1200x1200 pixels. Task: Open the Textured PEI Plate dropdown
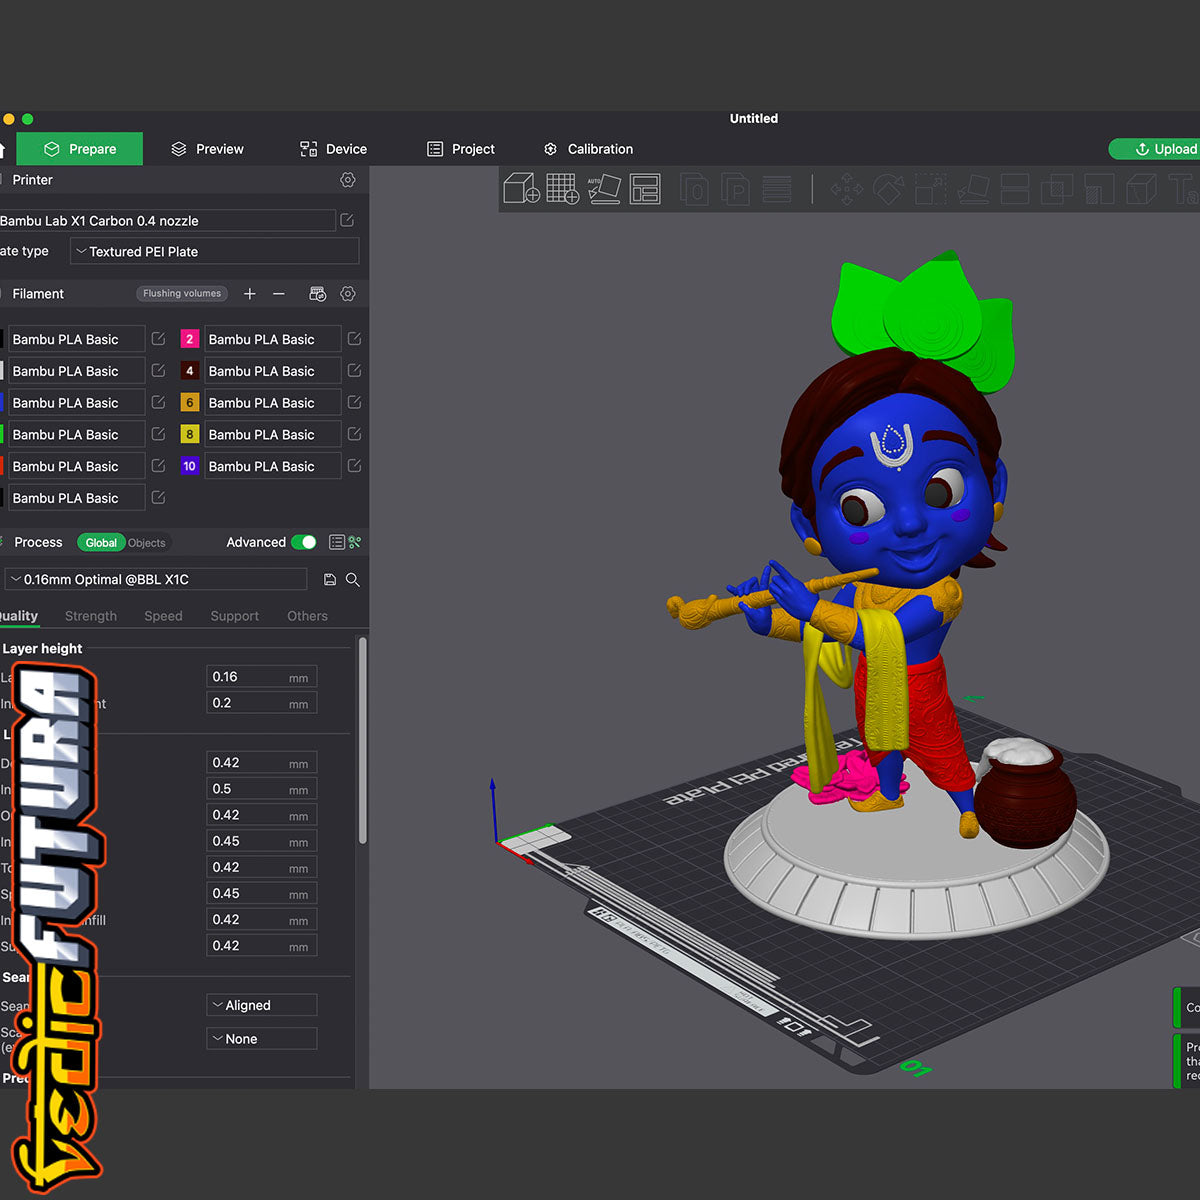pos(214,252)
